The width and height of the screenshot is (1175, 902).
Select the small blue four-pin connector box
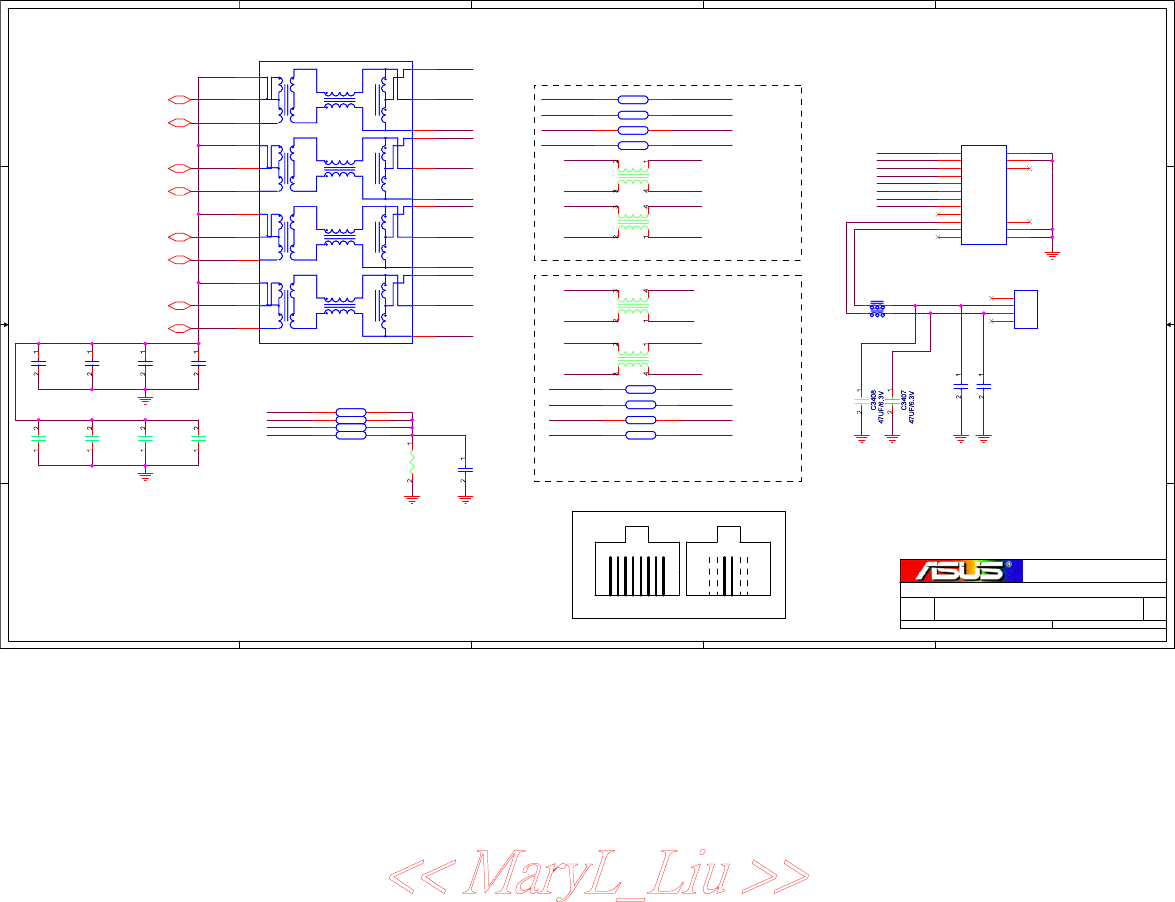[1026, 309]
